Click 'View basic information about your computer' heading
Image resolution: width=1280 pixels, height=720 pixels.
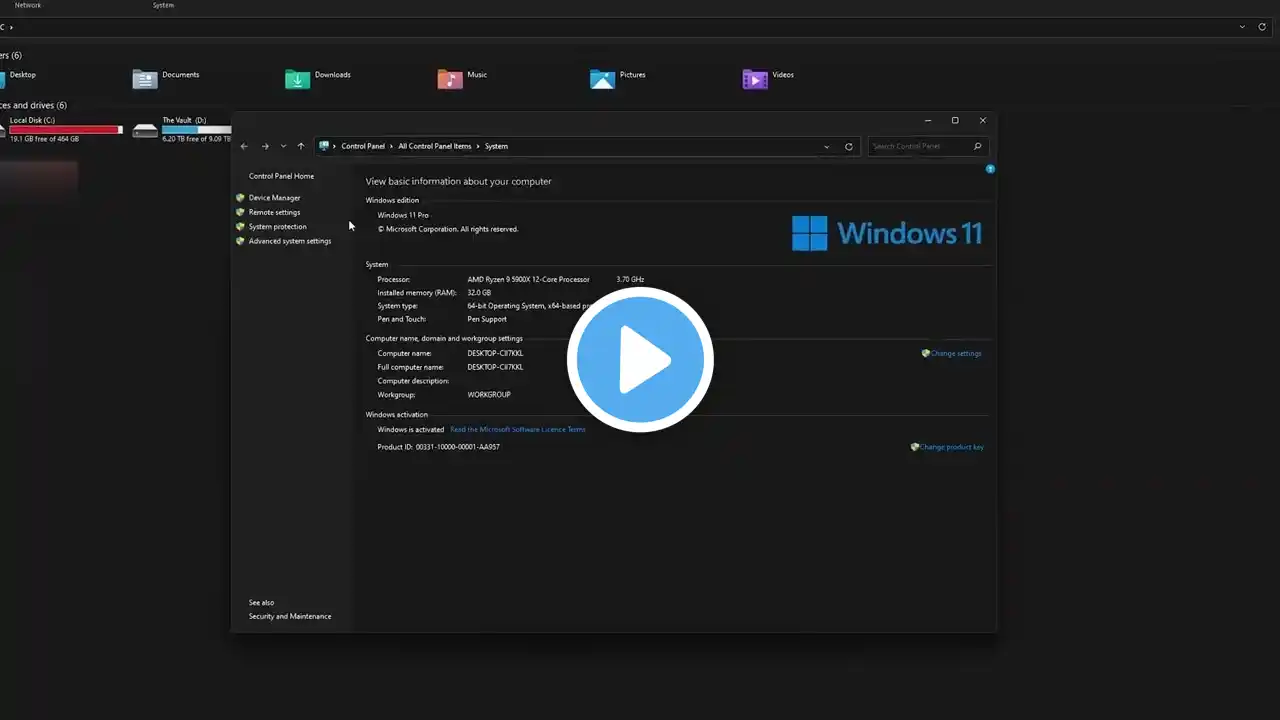point(458,182)
